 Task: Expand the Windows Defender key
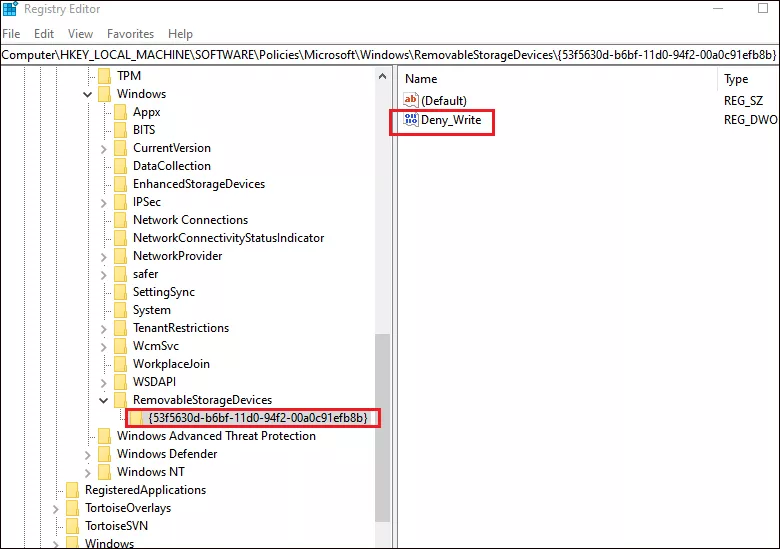coord(88,454)
